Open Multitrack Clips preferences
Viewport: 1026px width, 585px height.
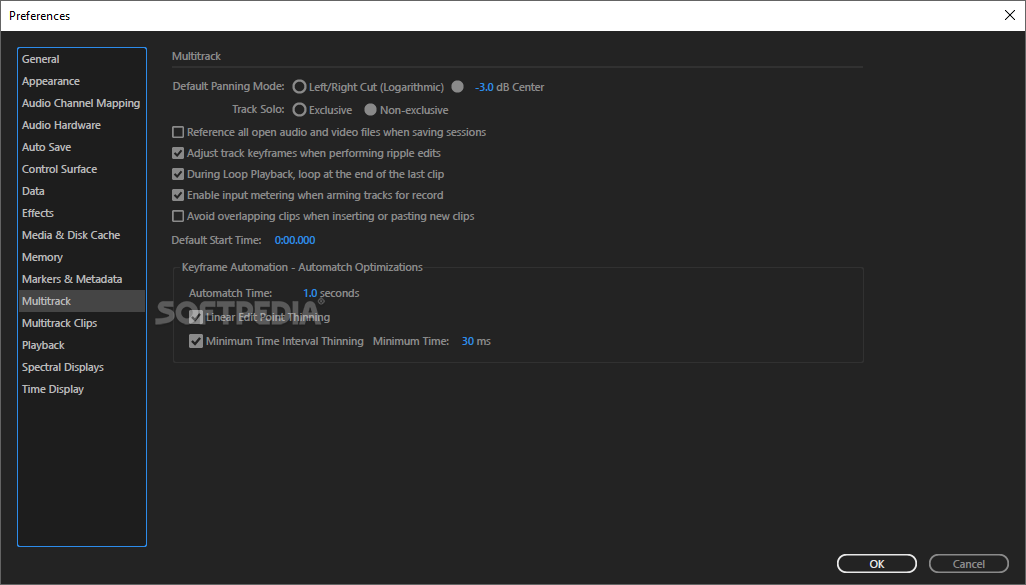pyautogui.click(x=82, y=323)
